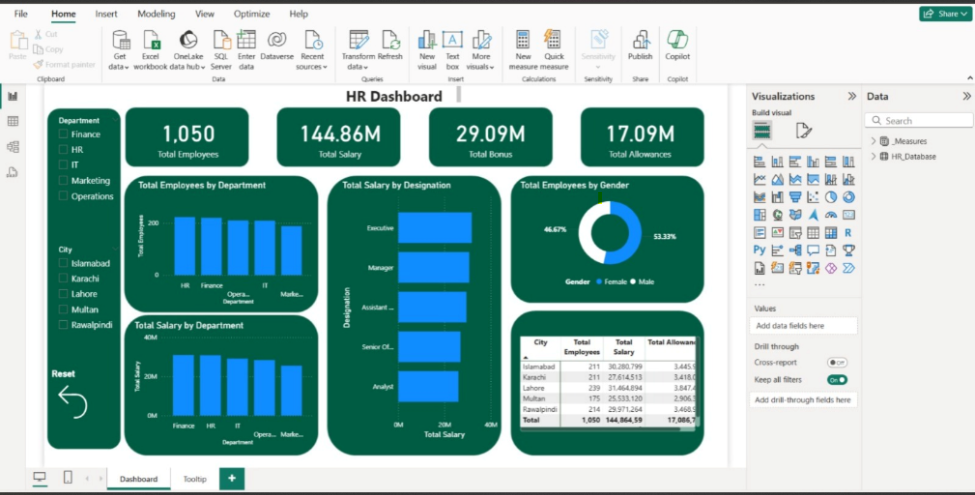The height and width of the screenshot is (495, 975).
Task: Select the R script visual icon
Action: point(849,233)
